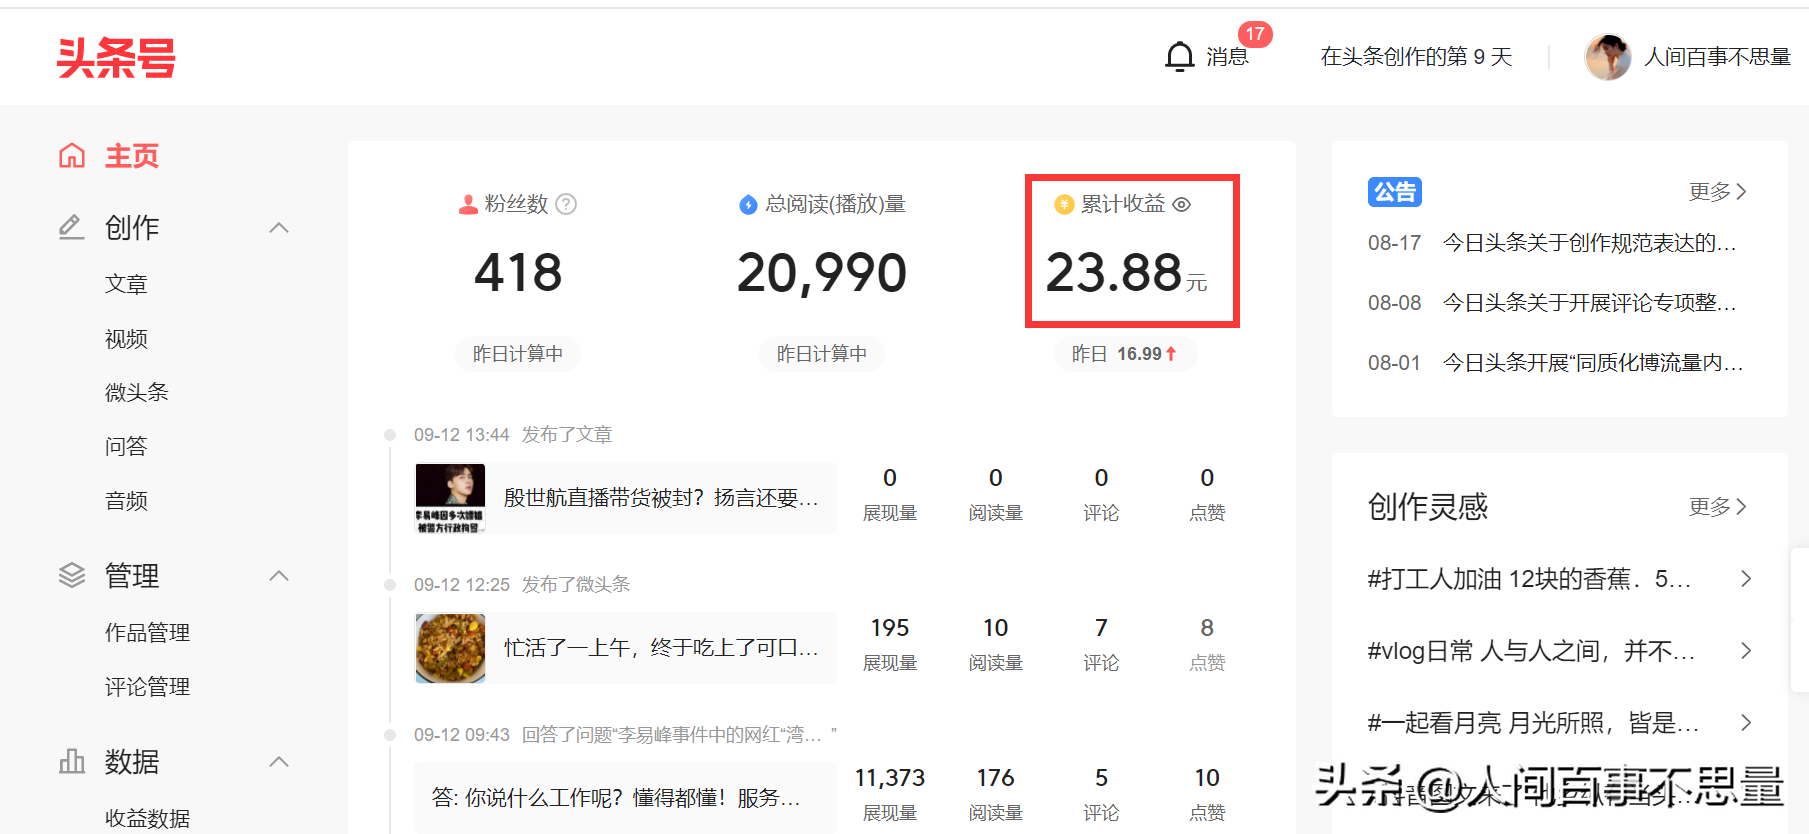1809x834 pixels.
Task: Select 微头条 under 创作
Action: [x=137, y=392]
